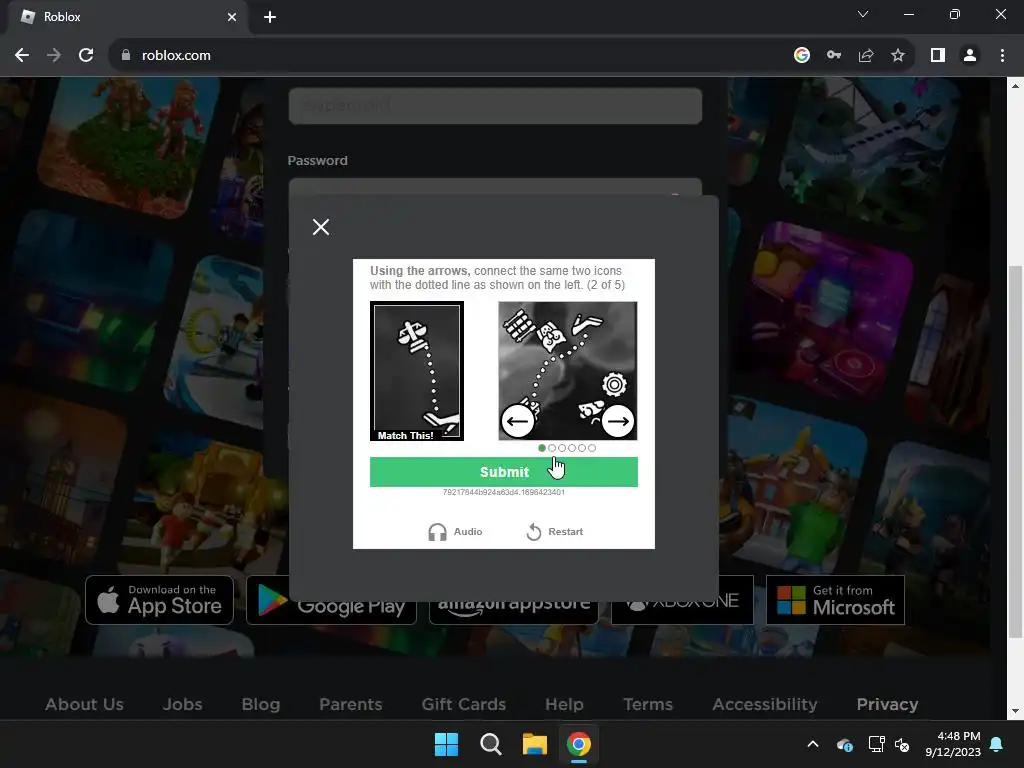The width and height of the screenshot is (1024, 768).
Task: Open the Help footer link
Action: (564, 704)
